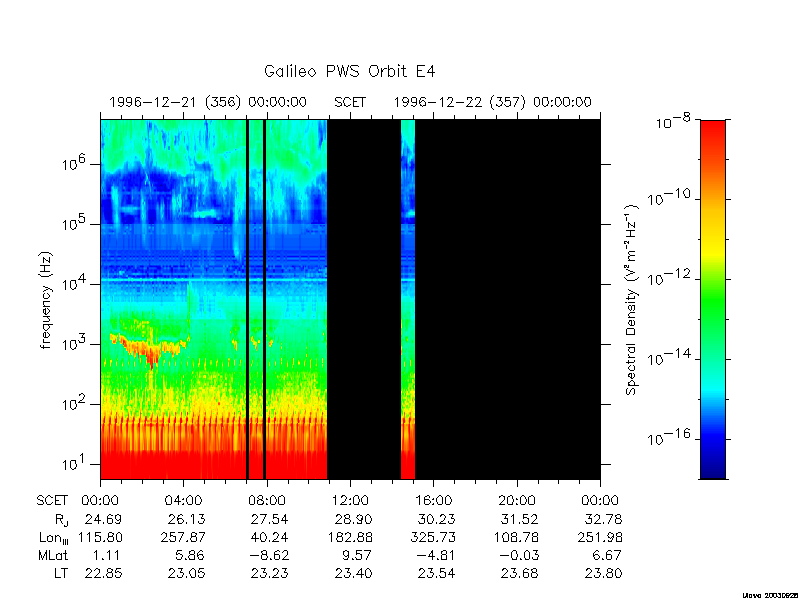Click the 10^-10 colorbar label
This screenshot has height=600, width=800.
click(x=670, y=197)
